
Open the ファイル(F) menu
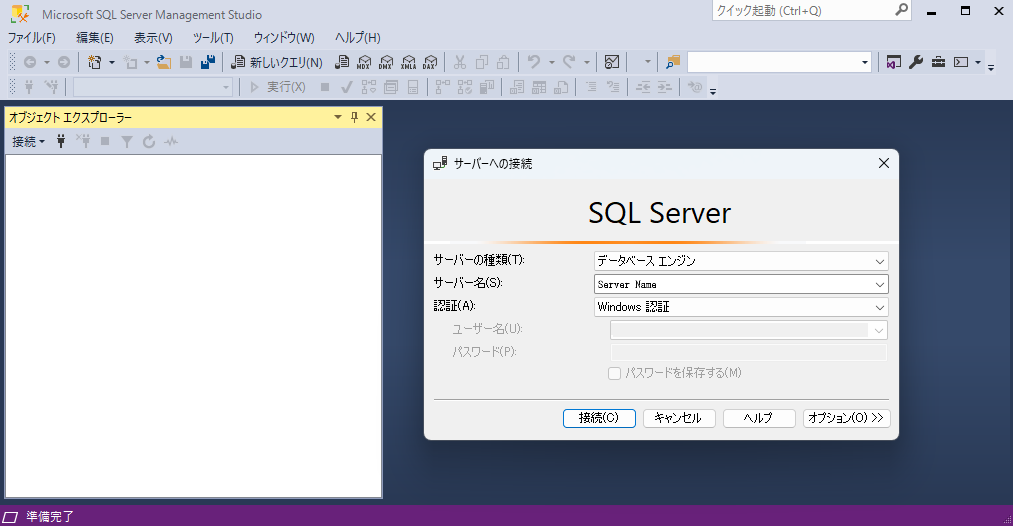pos(32,37)
